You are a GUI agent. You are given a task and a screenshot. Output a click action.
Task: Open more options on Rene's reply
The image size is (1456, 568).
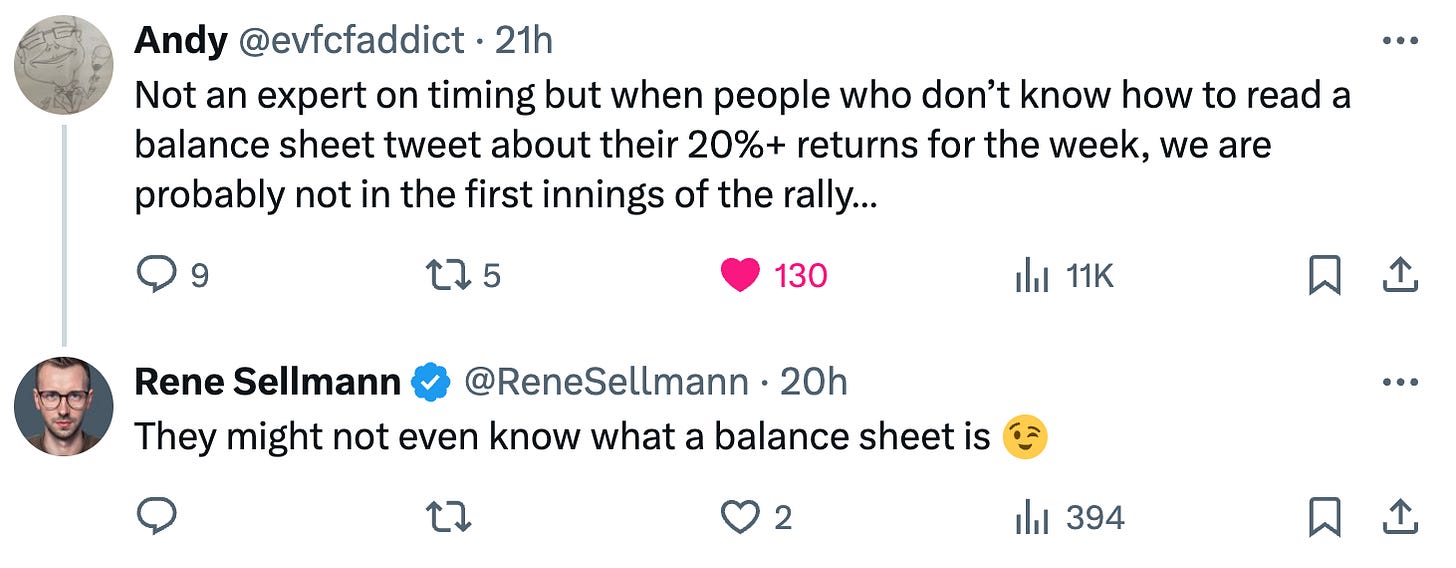pyautogui.click(x=1400, y=383)
